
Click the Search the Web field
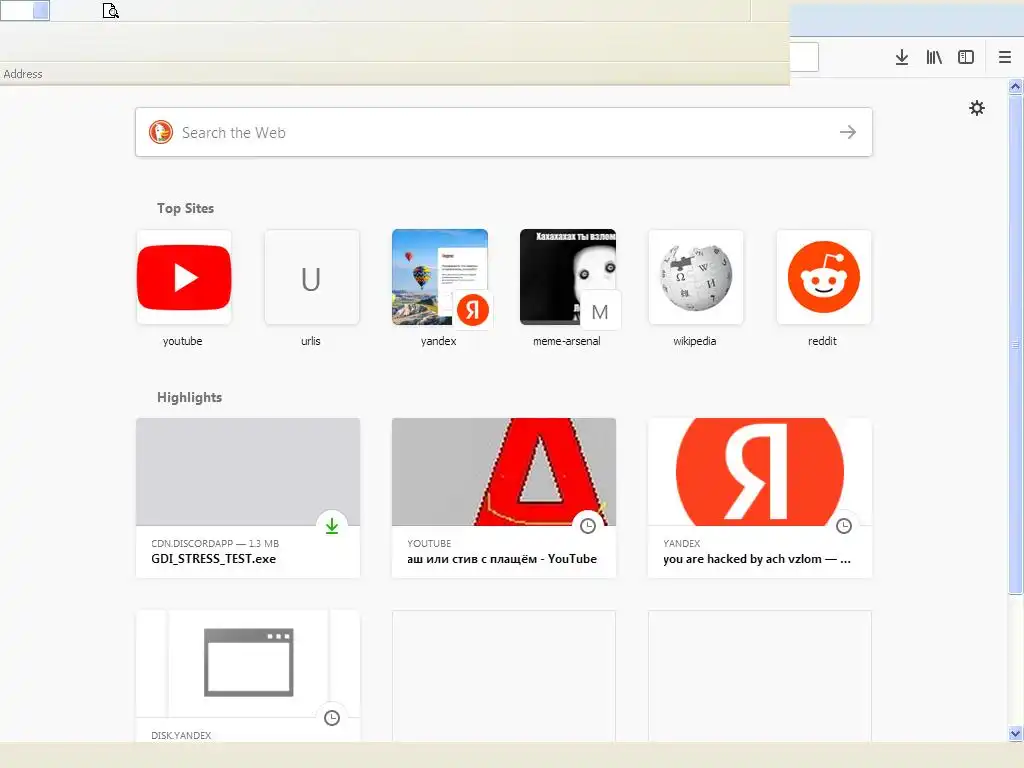coord(504,132)
